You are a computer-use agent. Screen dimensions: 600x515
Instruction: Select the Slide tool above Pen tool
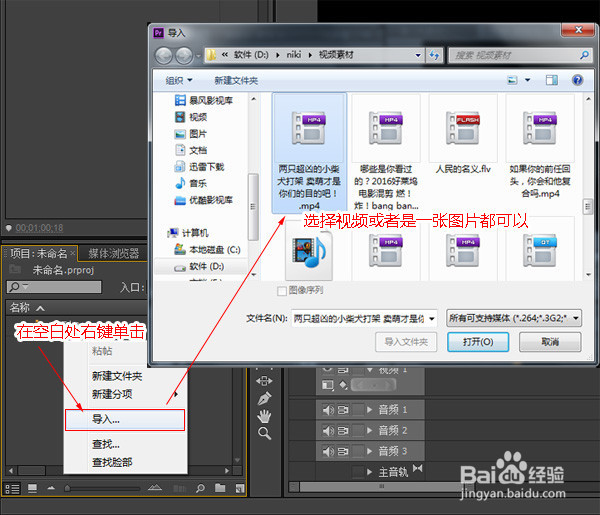click(264, 381)
